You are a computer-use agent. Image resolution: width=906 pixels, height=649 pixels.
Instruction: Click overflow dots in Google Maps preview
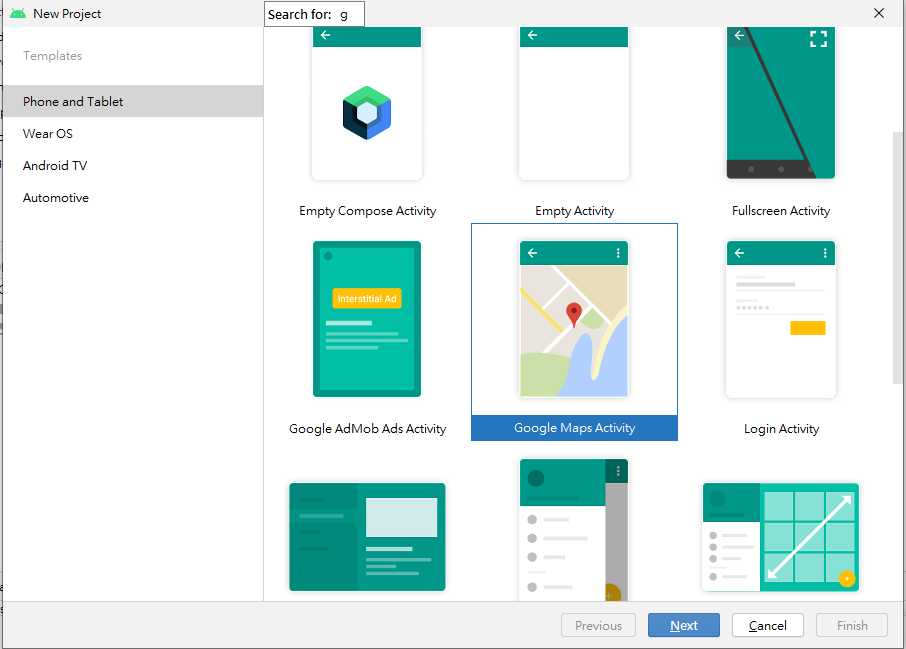[618, 253]
